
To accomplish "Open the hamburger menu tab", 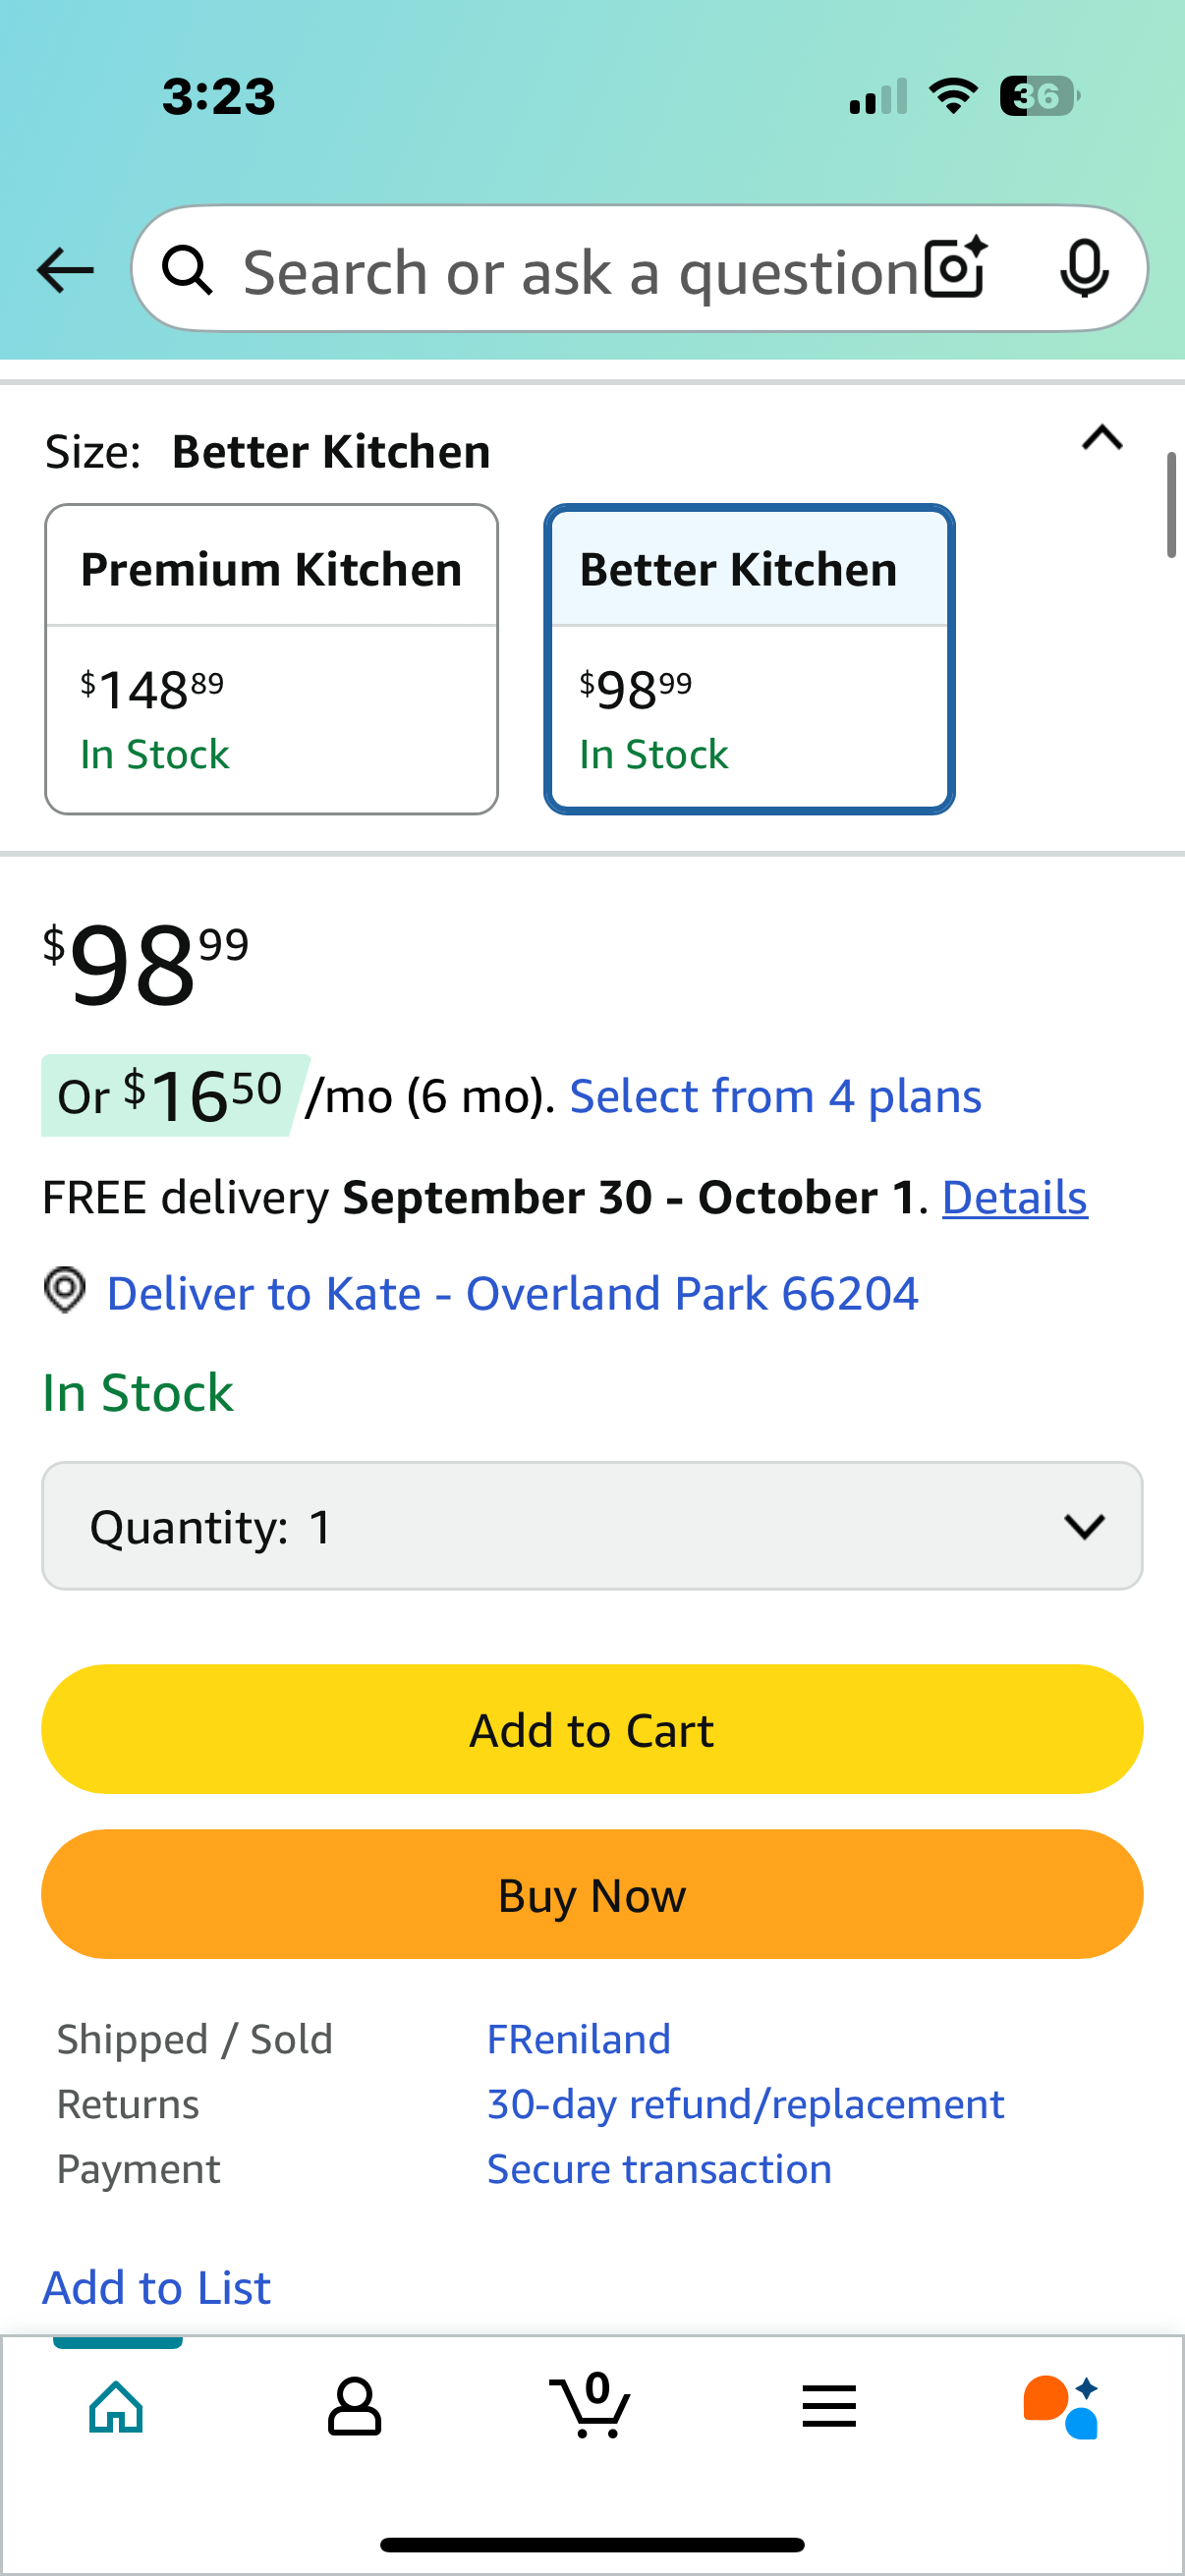I will 829,2406.
